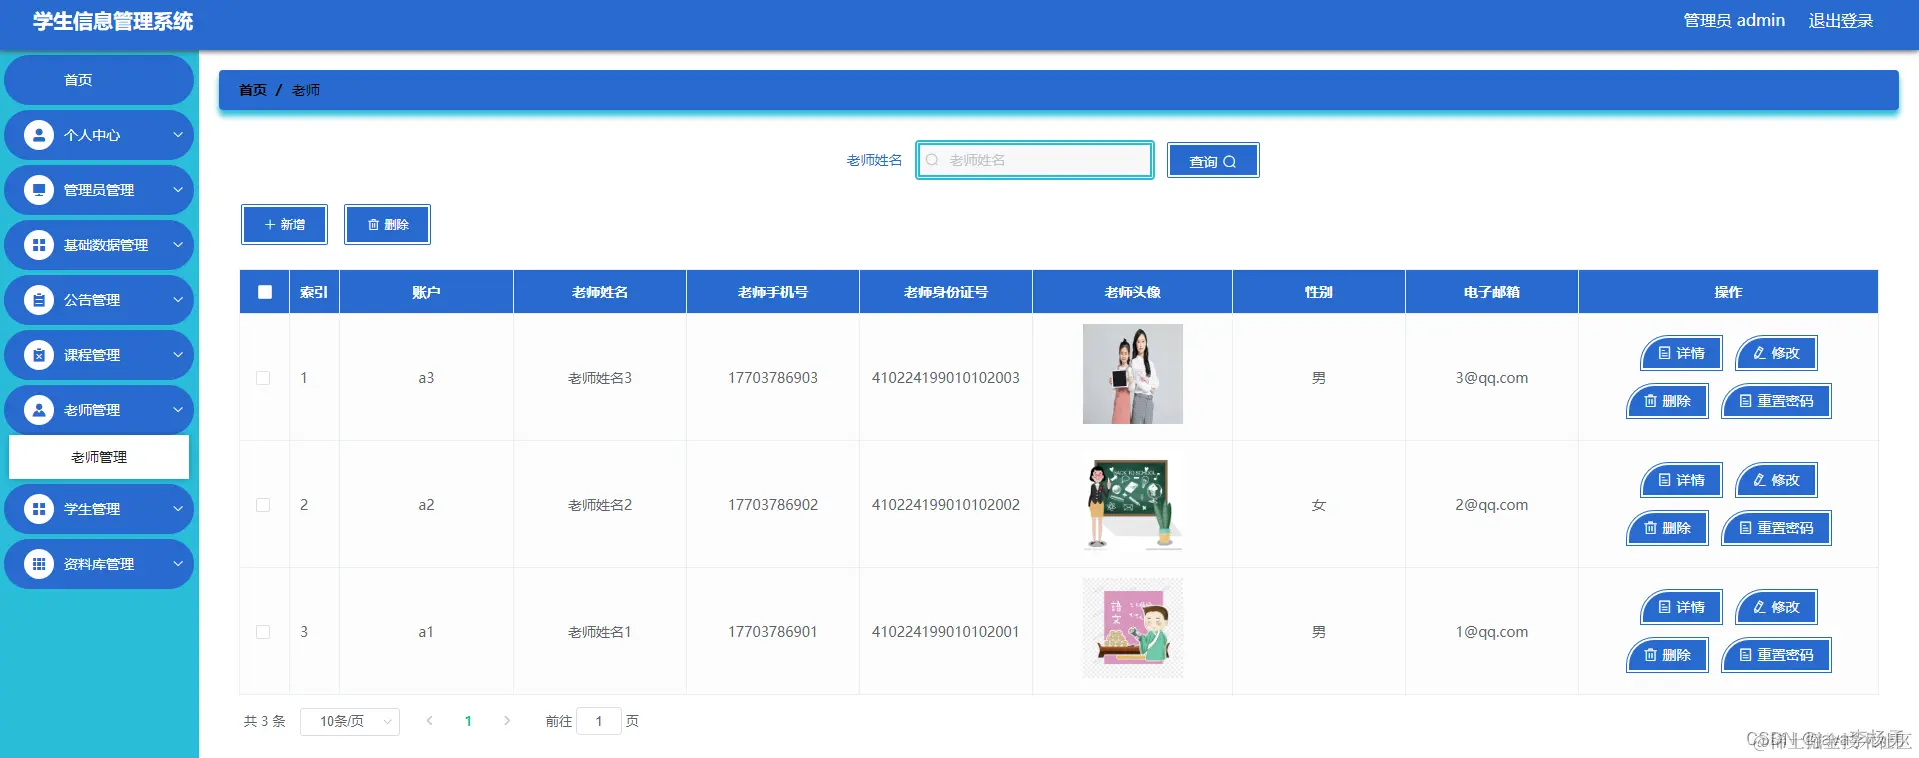Go to previous page arrow

click(x=430, y=721)
